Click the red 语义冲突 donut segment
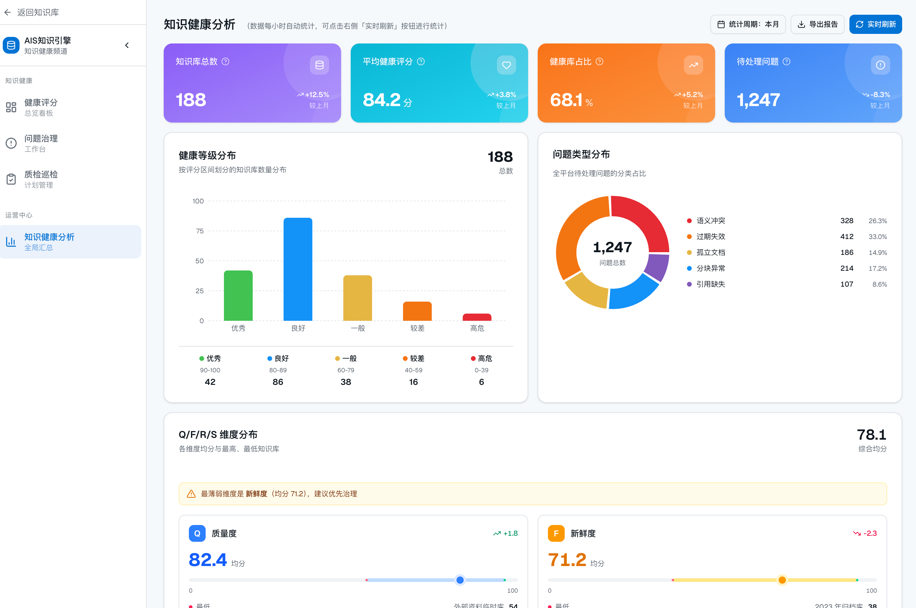The image size is (916, 608). (647, 219)
